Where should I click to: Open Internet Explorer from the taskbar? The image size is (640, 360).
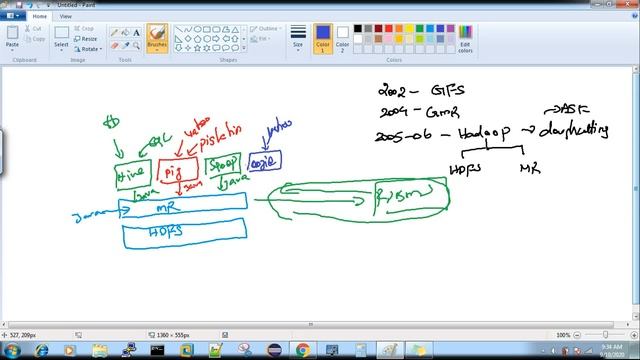pyautogui.click(x=41, y=350)
